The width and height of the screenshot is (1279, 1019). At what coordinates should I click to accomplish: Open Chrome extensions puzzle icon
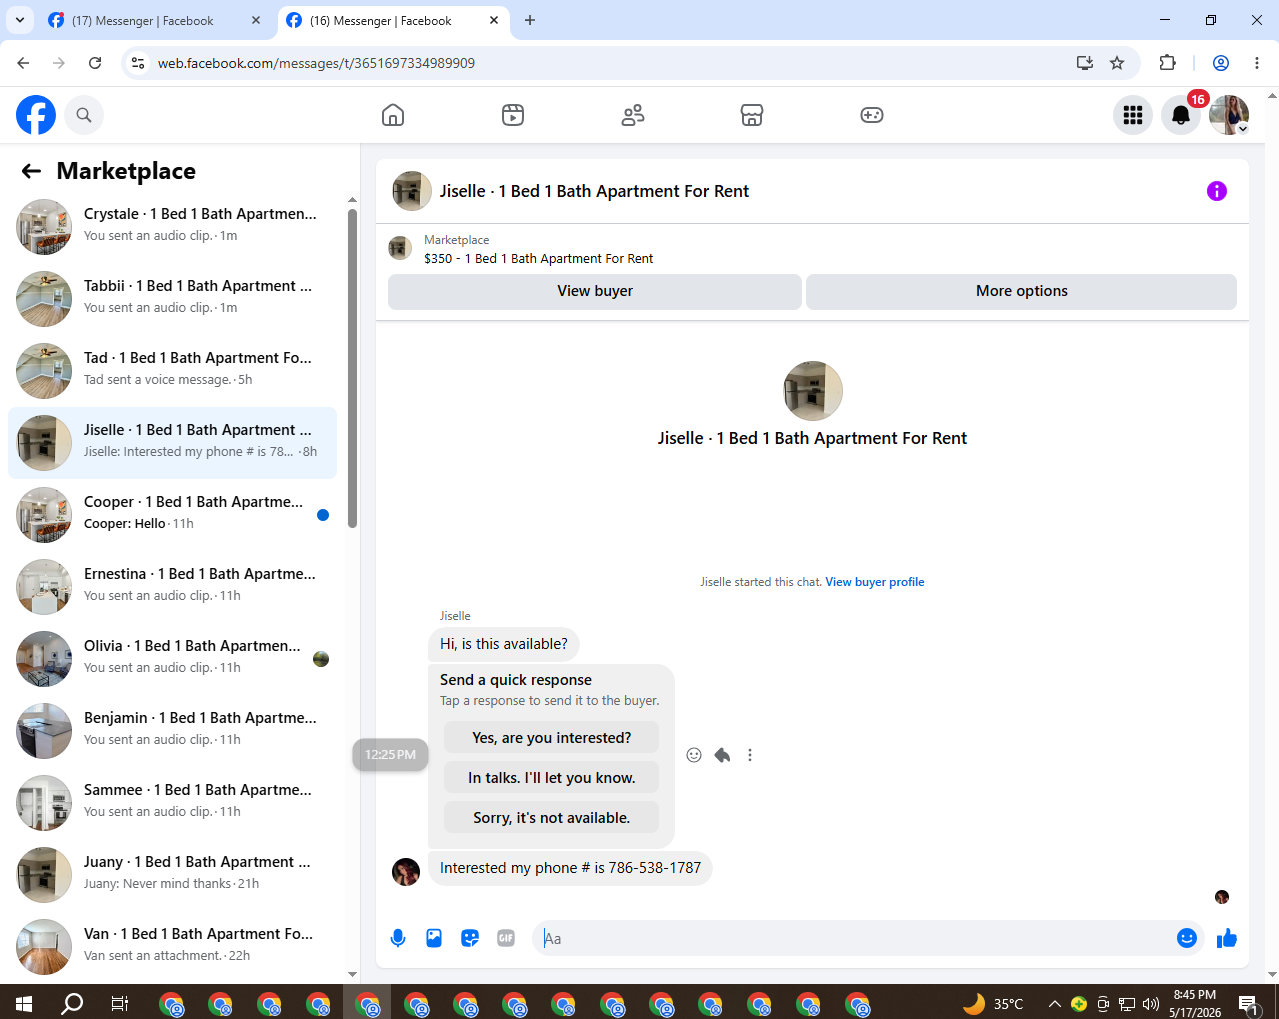[x=1167, y=63]
